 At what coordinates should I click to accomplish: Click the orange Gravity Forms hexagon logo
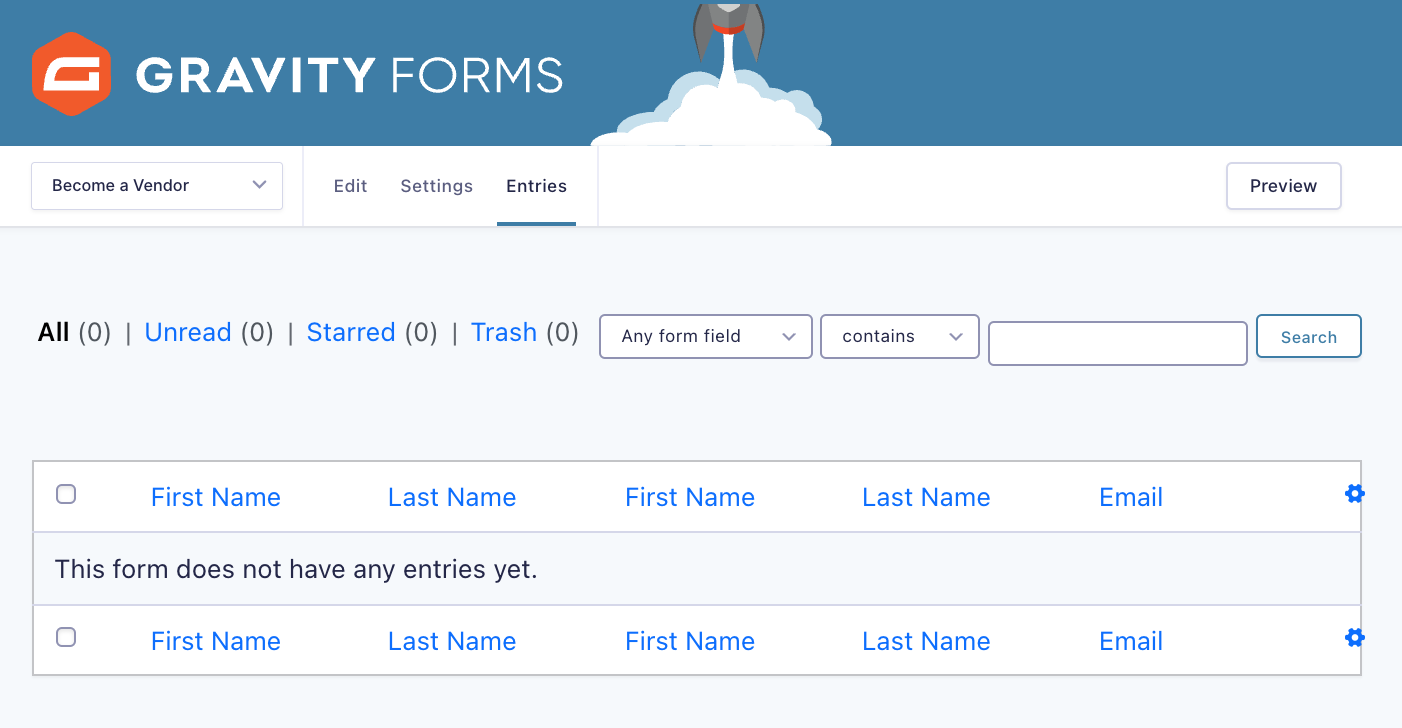[x=70, y=74]
